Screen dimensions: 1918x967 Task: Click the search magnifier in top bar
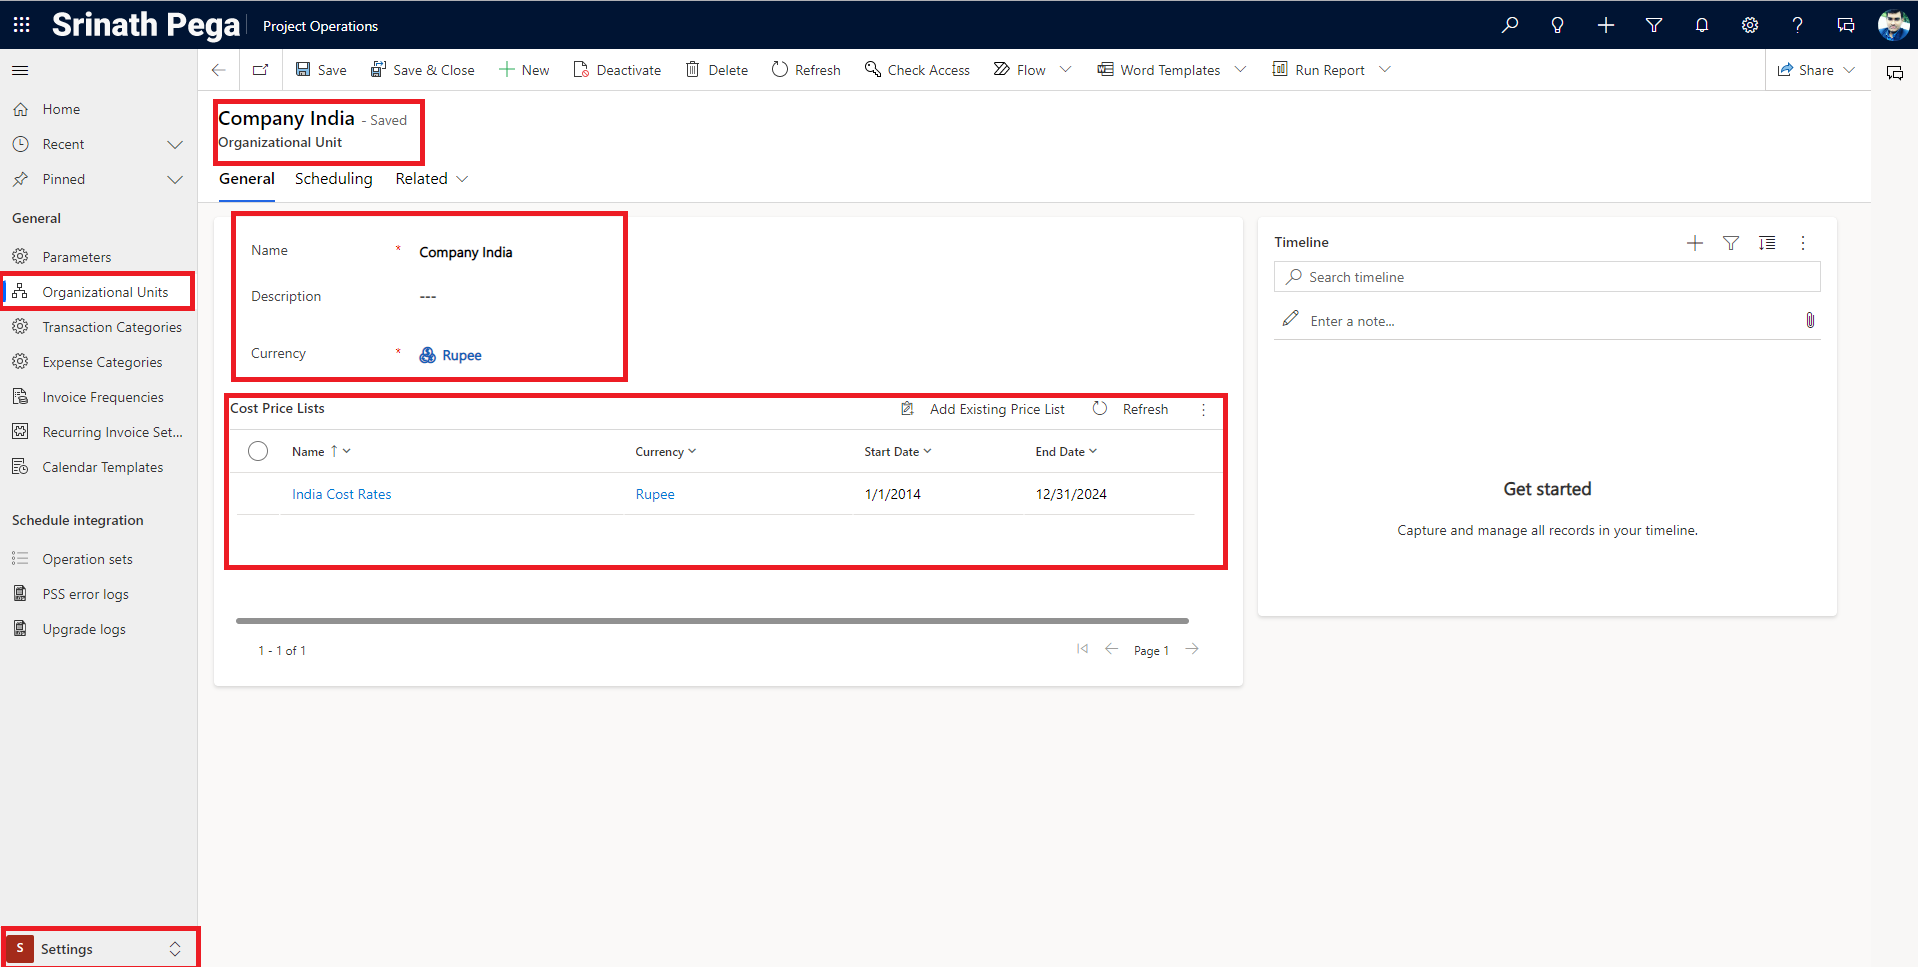pos(1509,25)
